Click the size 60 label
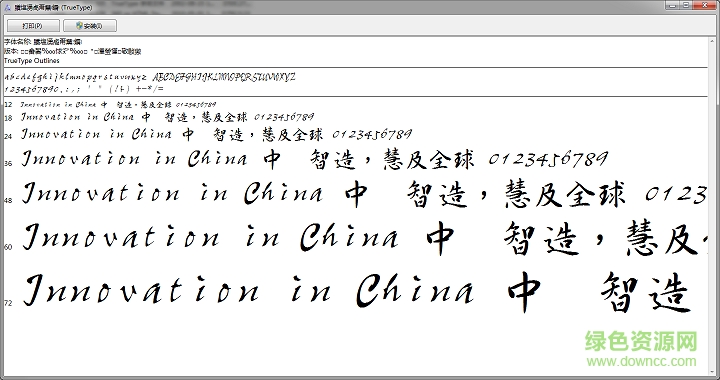This screenshot has height=380, width=720. tap(8, 247)
